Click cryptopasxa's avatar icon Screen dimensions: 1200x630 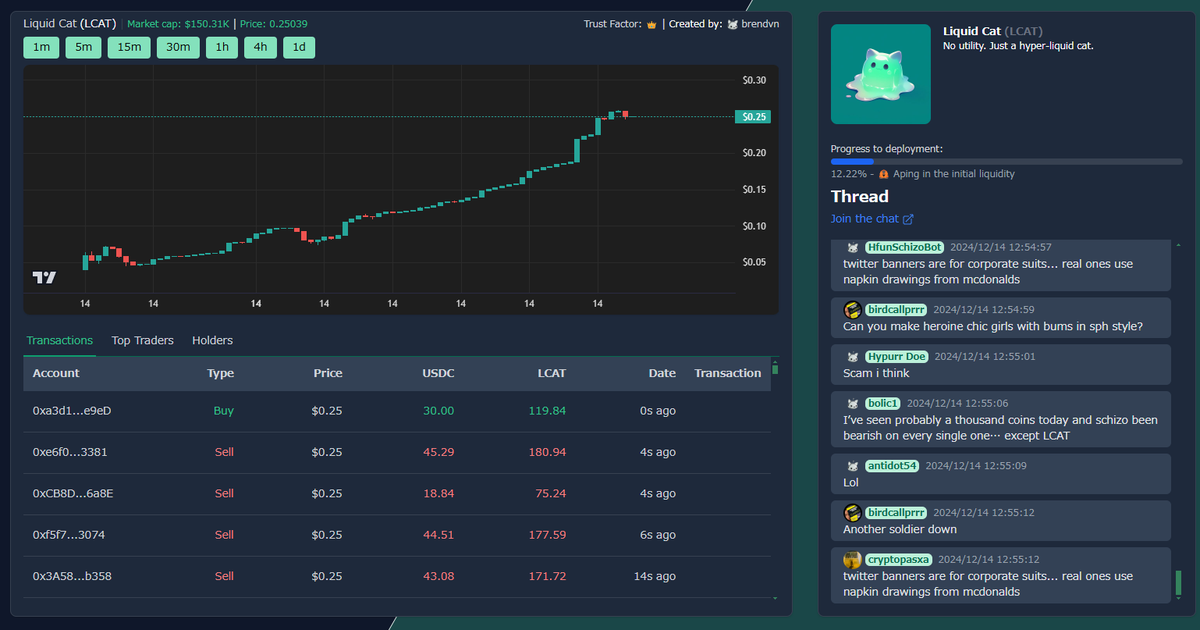(x=852, y=560)
